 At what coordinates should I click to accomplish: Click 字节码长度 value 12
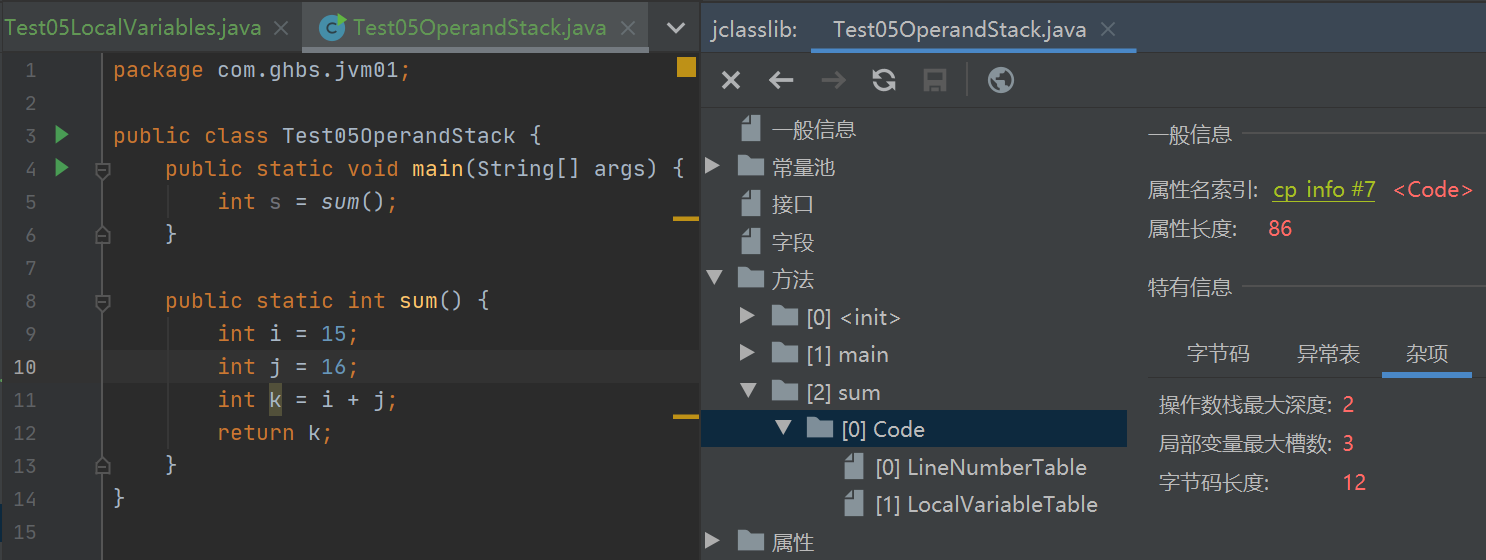pyautogui.click(x=1354, y=483)
